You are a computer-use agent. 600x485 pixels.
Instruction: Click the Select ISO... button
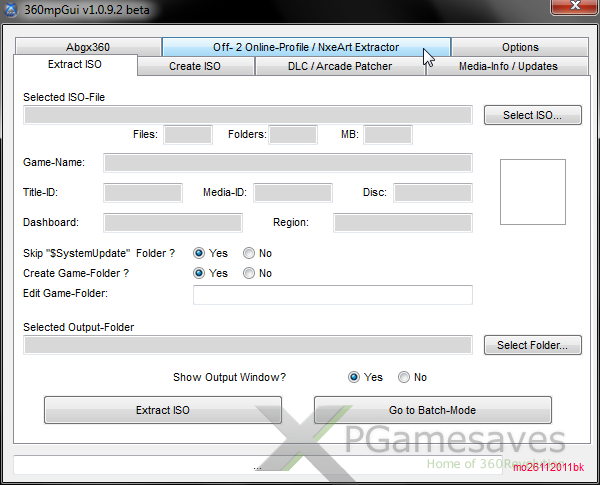[x=533, y=115]
